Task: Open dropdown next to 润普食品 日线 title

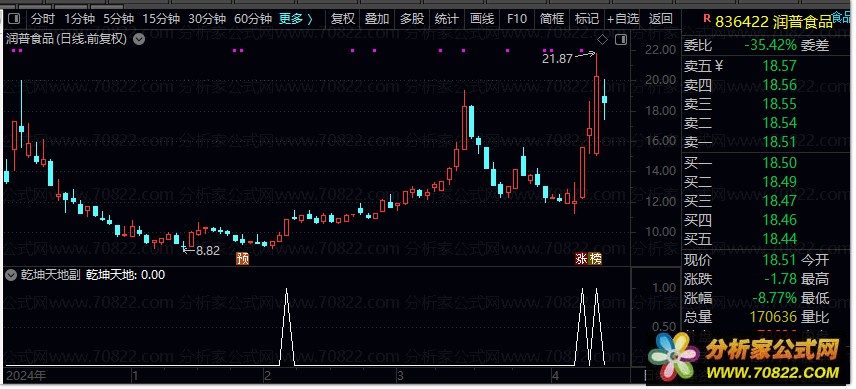Action: pyautogui.click(x=139, y=39)
